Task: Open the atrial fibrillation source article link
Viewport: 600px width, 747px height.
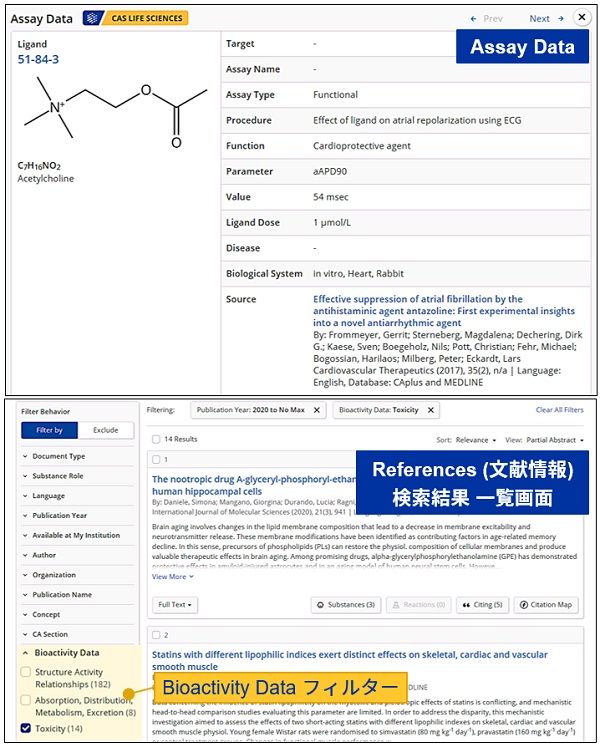Action: click(x=444, y=311)
